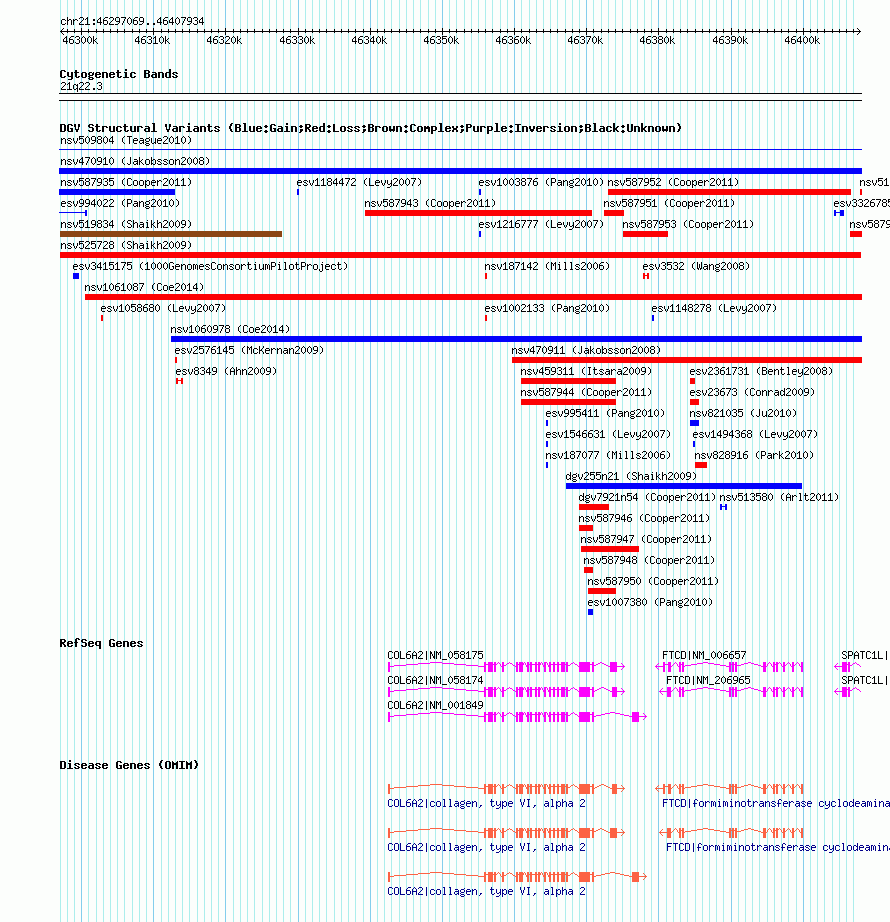Open esv1003876 (Pang2010) variant entry
This screenshot has width=890, height=922.
pos(541,182)
